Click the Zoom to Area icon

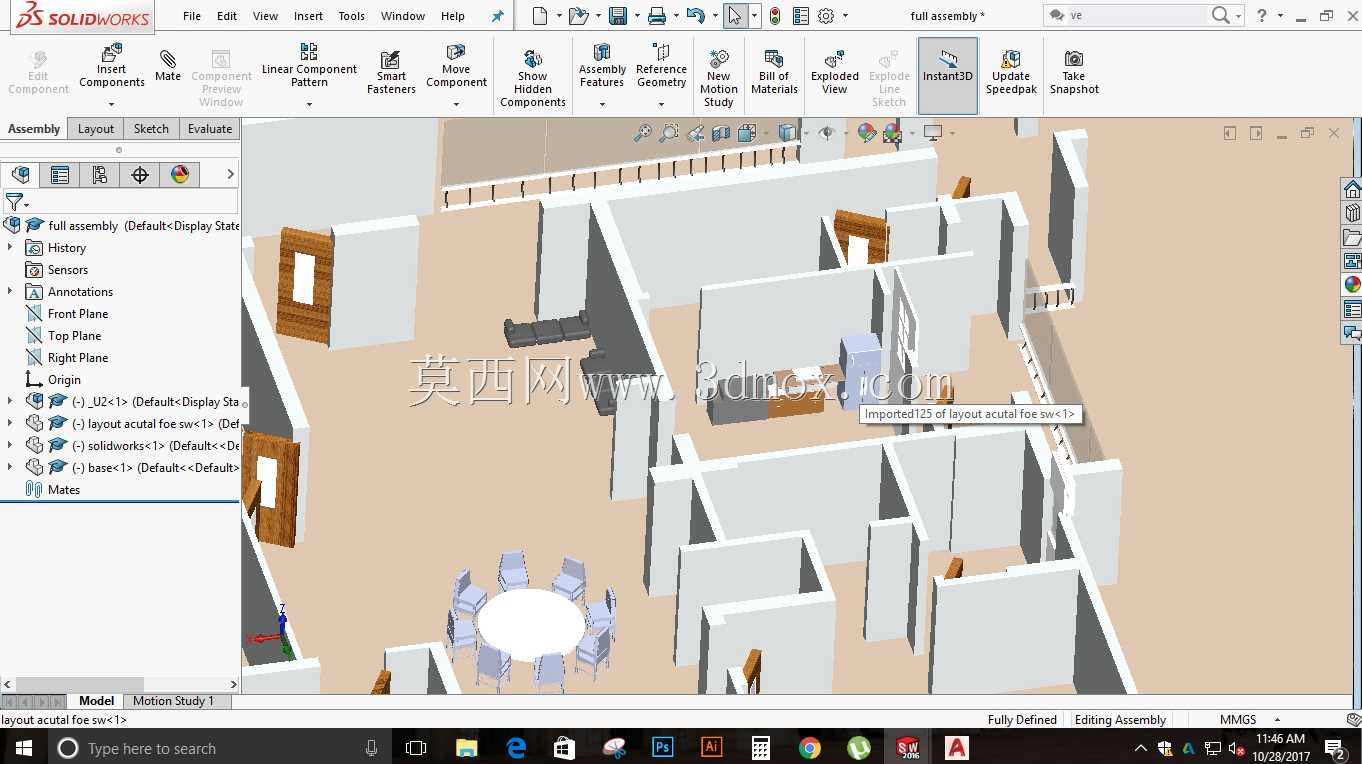point(669,133)
